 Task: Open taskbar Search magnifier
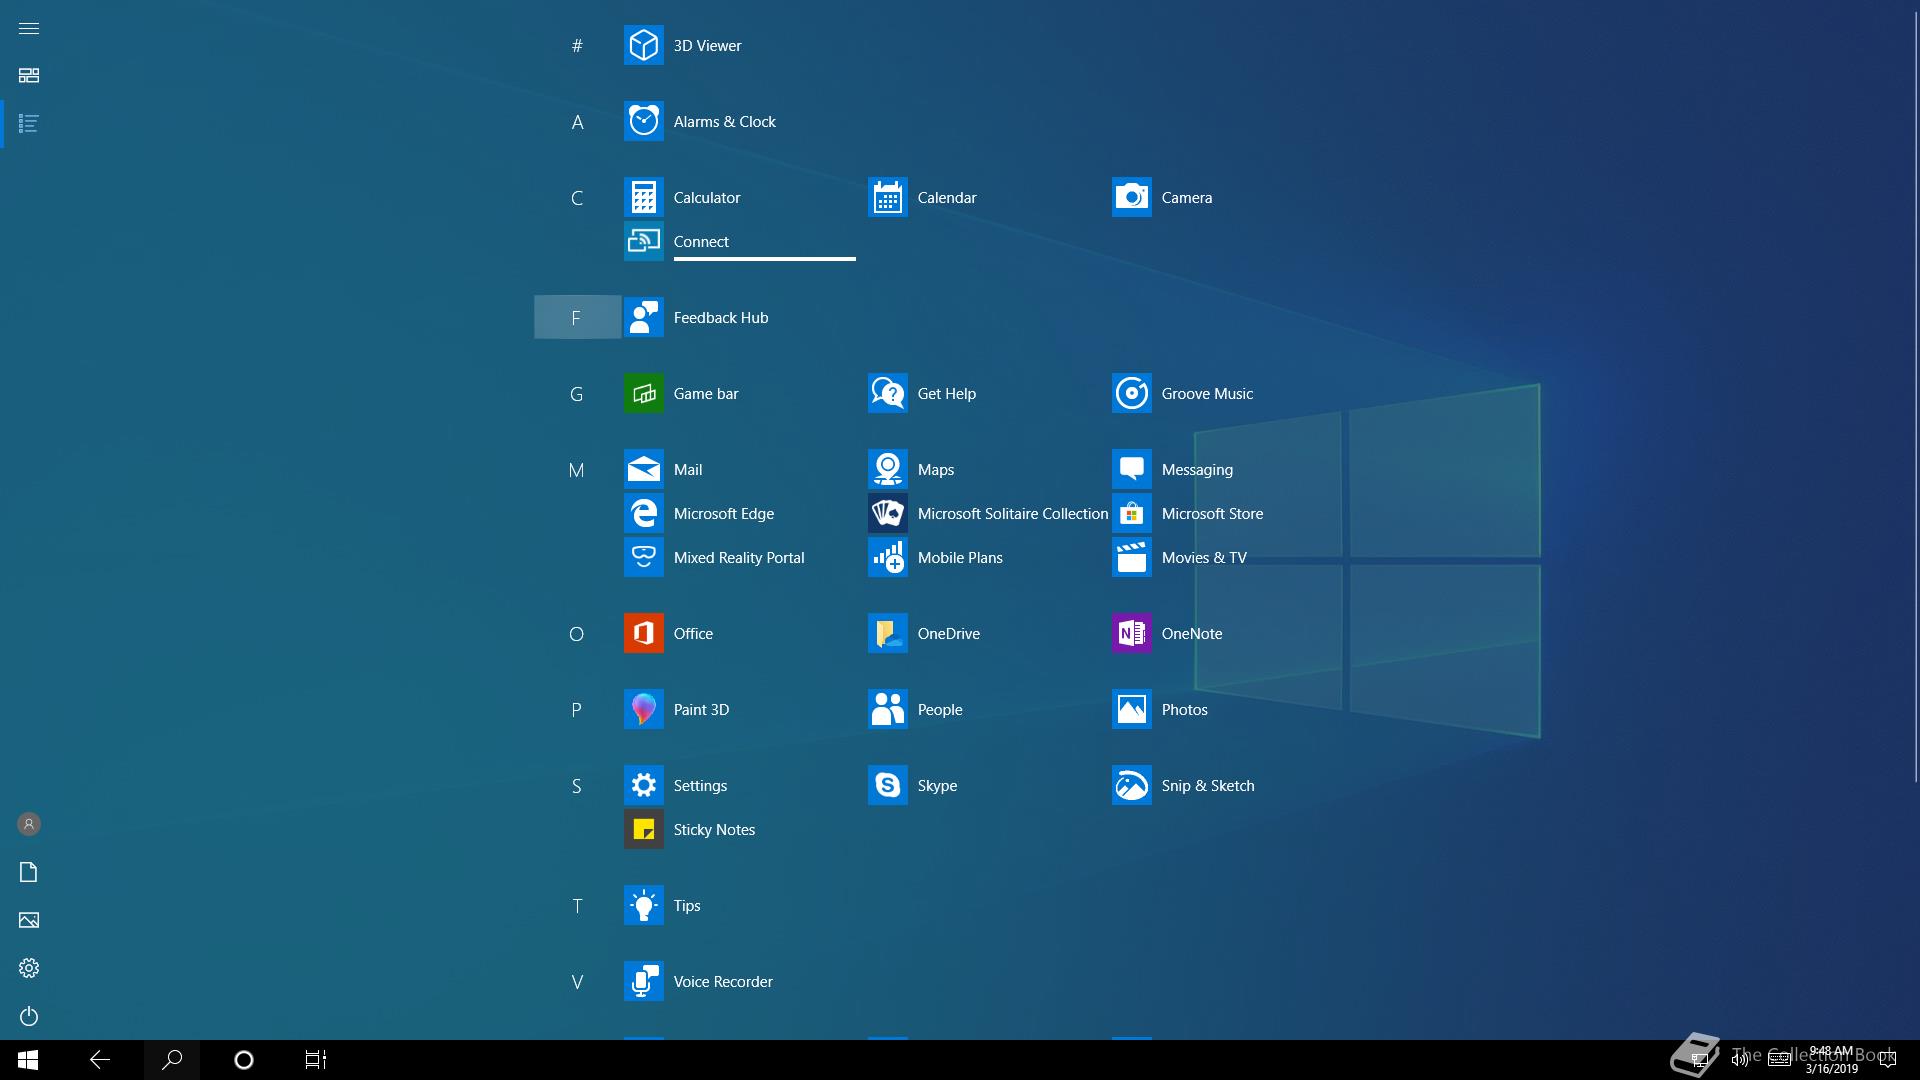coord(172,1060)
